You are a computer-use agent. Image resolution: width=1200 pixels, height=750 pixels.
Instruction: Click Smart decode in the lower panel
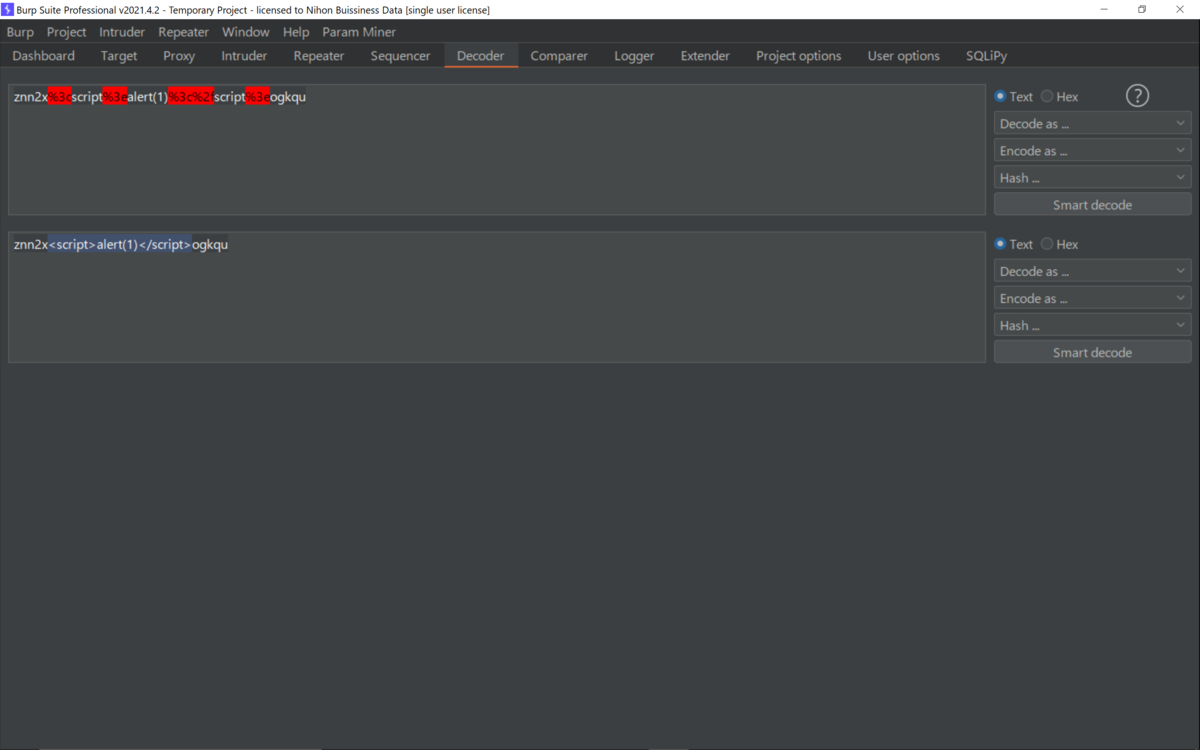tap(1092, 352)
